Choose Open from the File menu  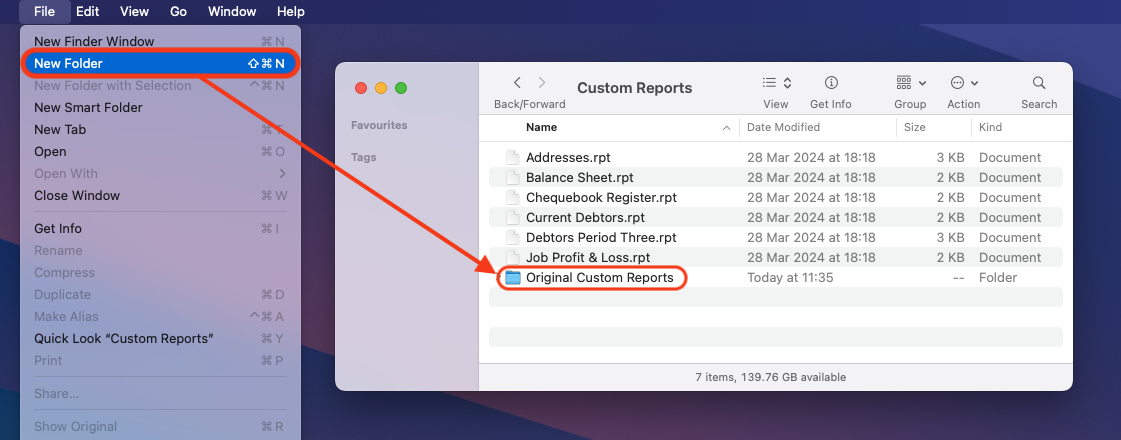[x=160, y=152]
